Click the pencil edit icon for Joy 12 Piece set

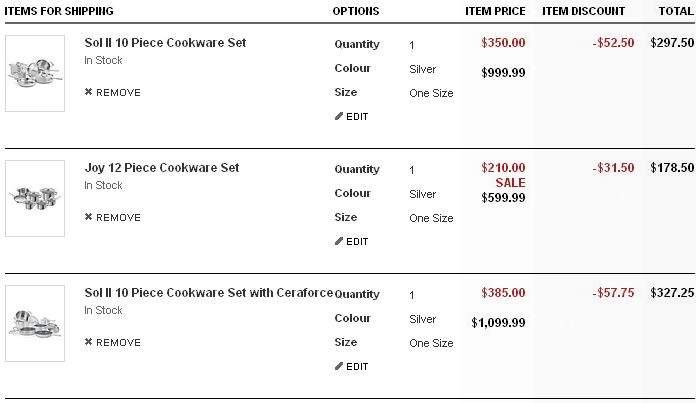click(x=339, y=242)
